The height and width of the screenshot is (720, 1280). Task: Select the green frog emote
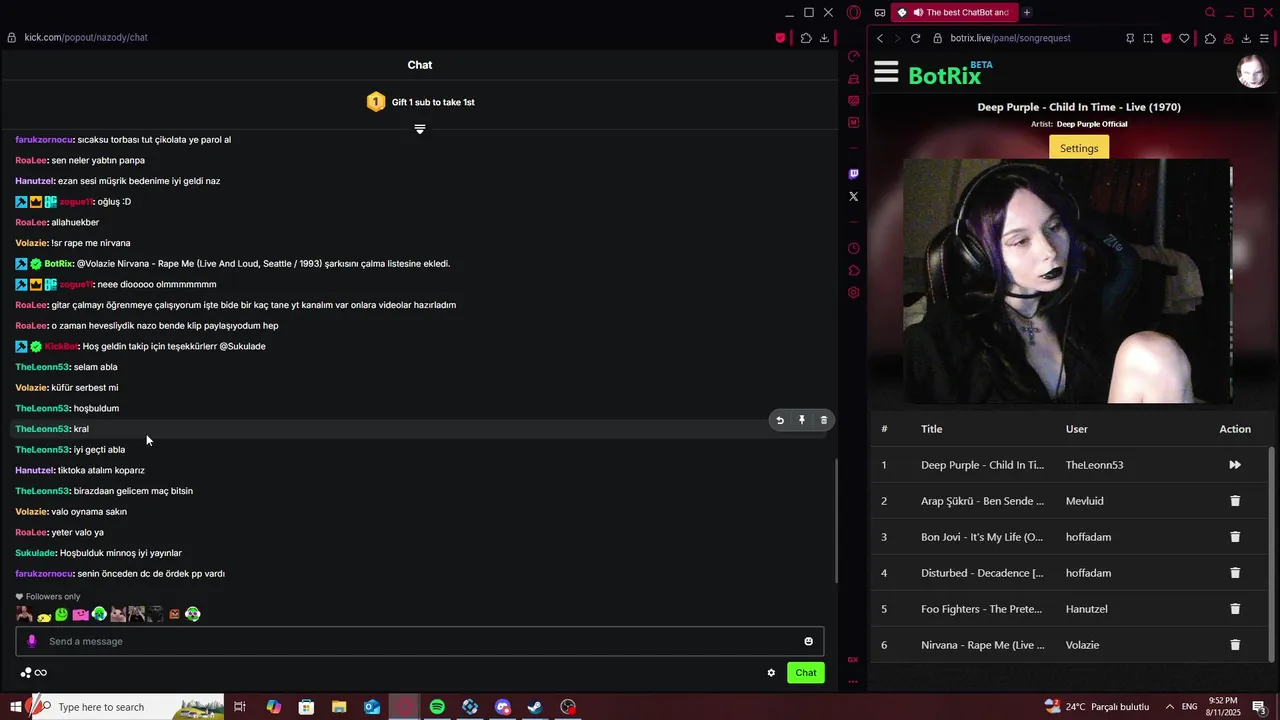click(x=61, y=614)
